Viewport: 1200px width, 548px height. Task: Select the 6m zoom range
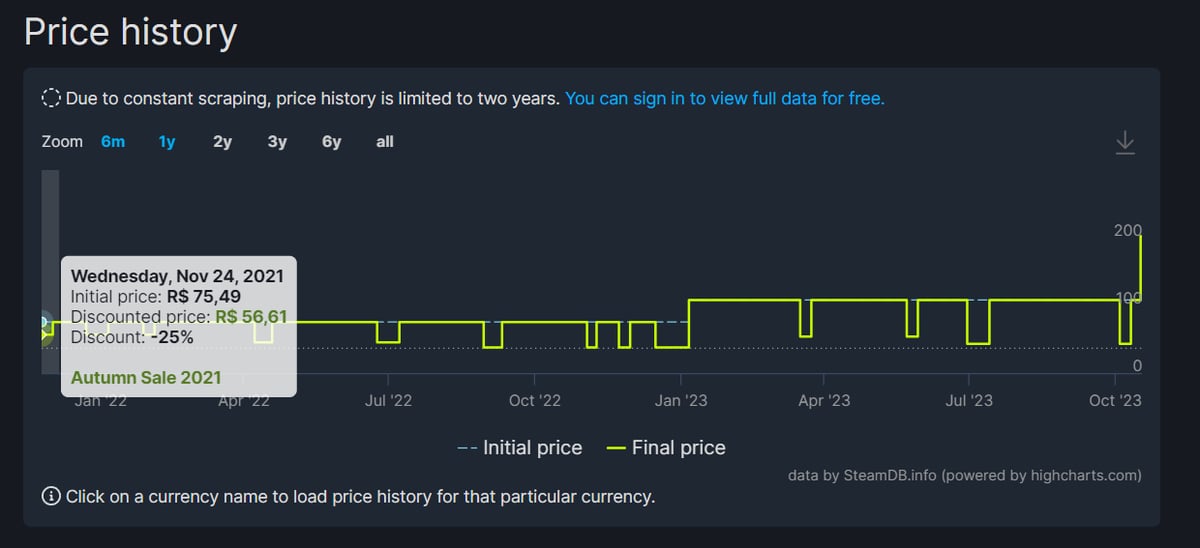point(113,142)
